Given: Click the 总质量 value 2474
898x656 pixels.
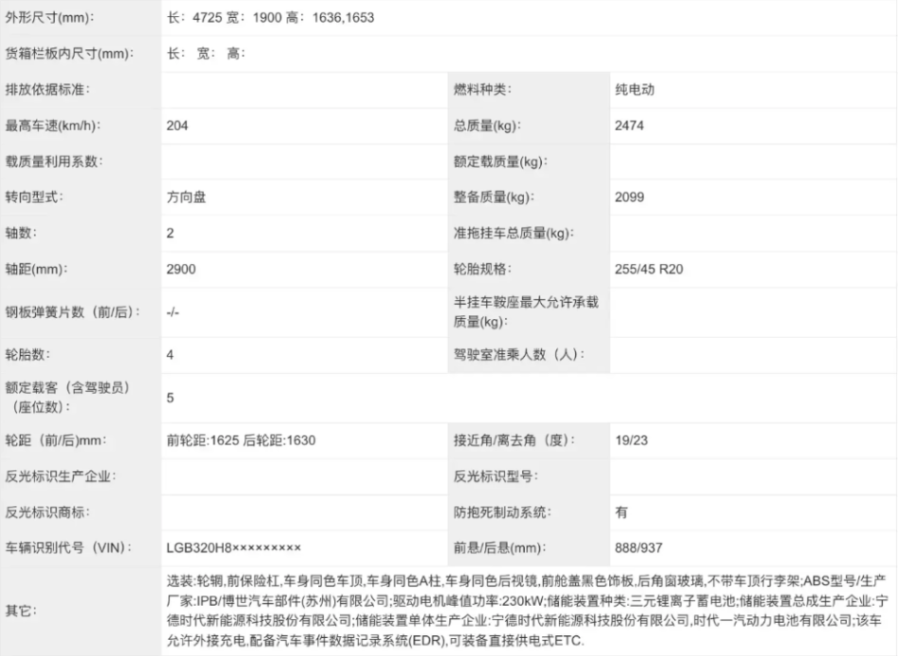Looking at the screenshot, I should tap(629, 126).
